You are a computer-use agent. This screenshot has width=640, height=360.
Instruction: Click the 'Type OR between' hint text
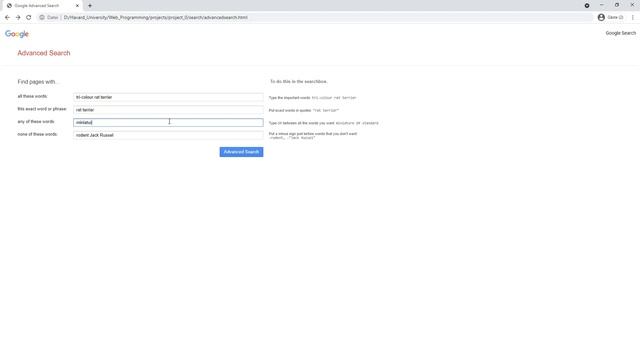323,123
